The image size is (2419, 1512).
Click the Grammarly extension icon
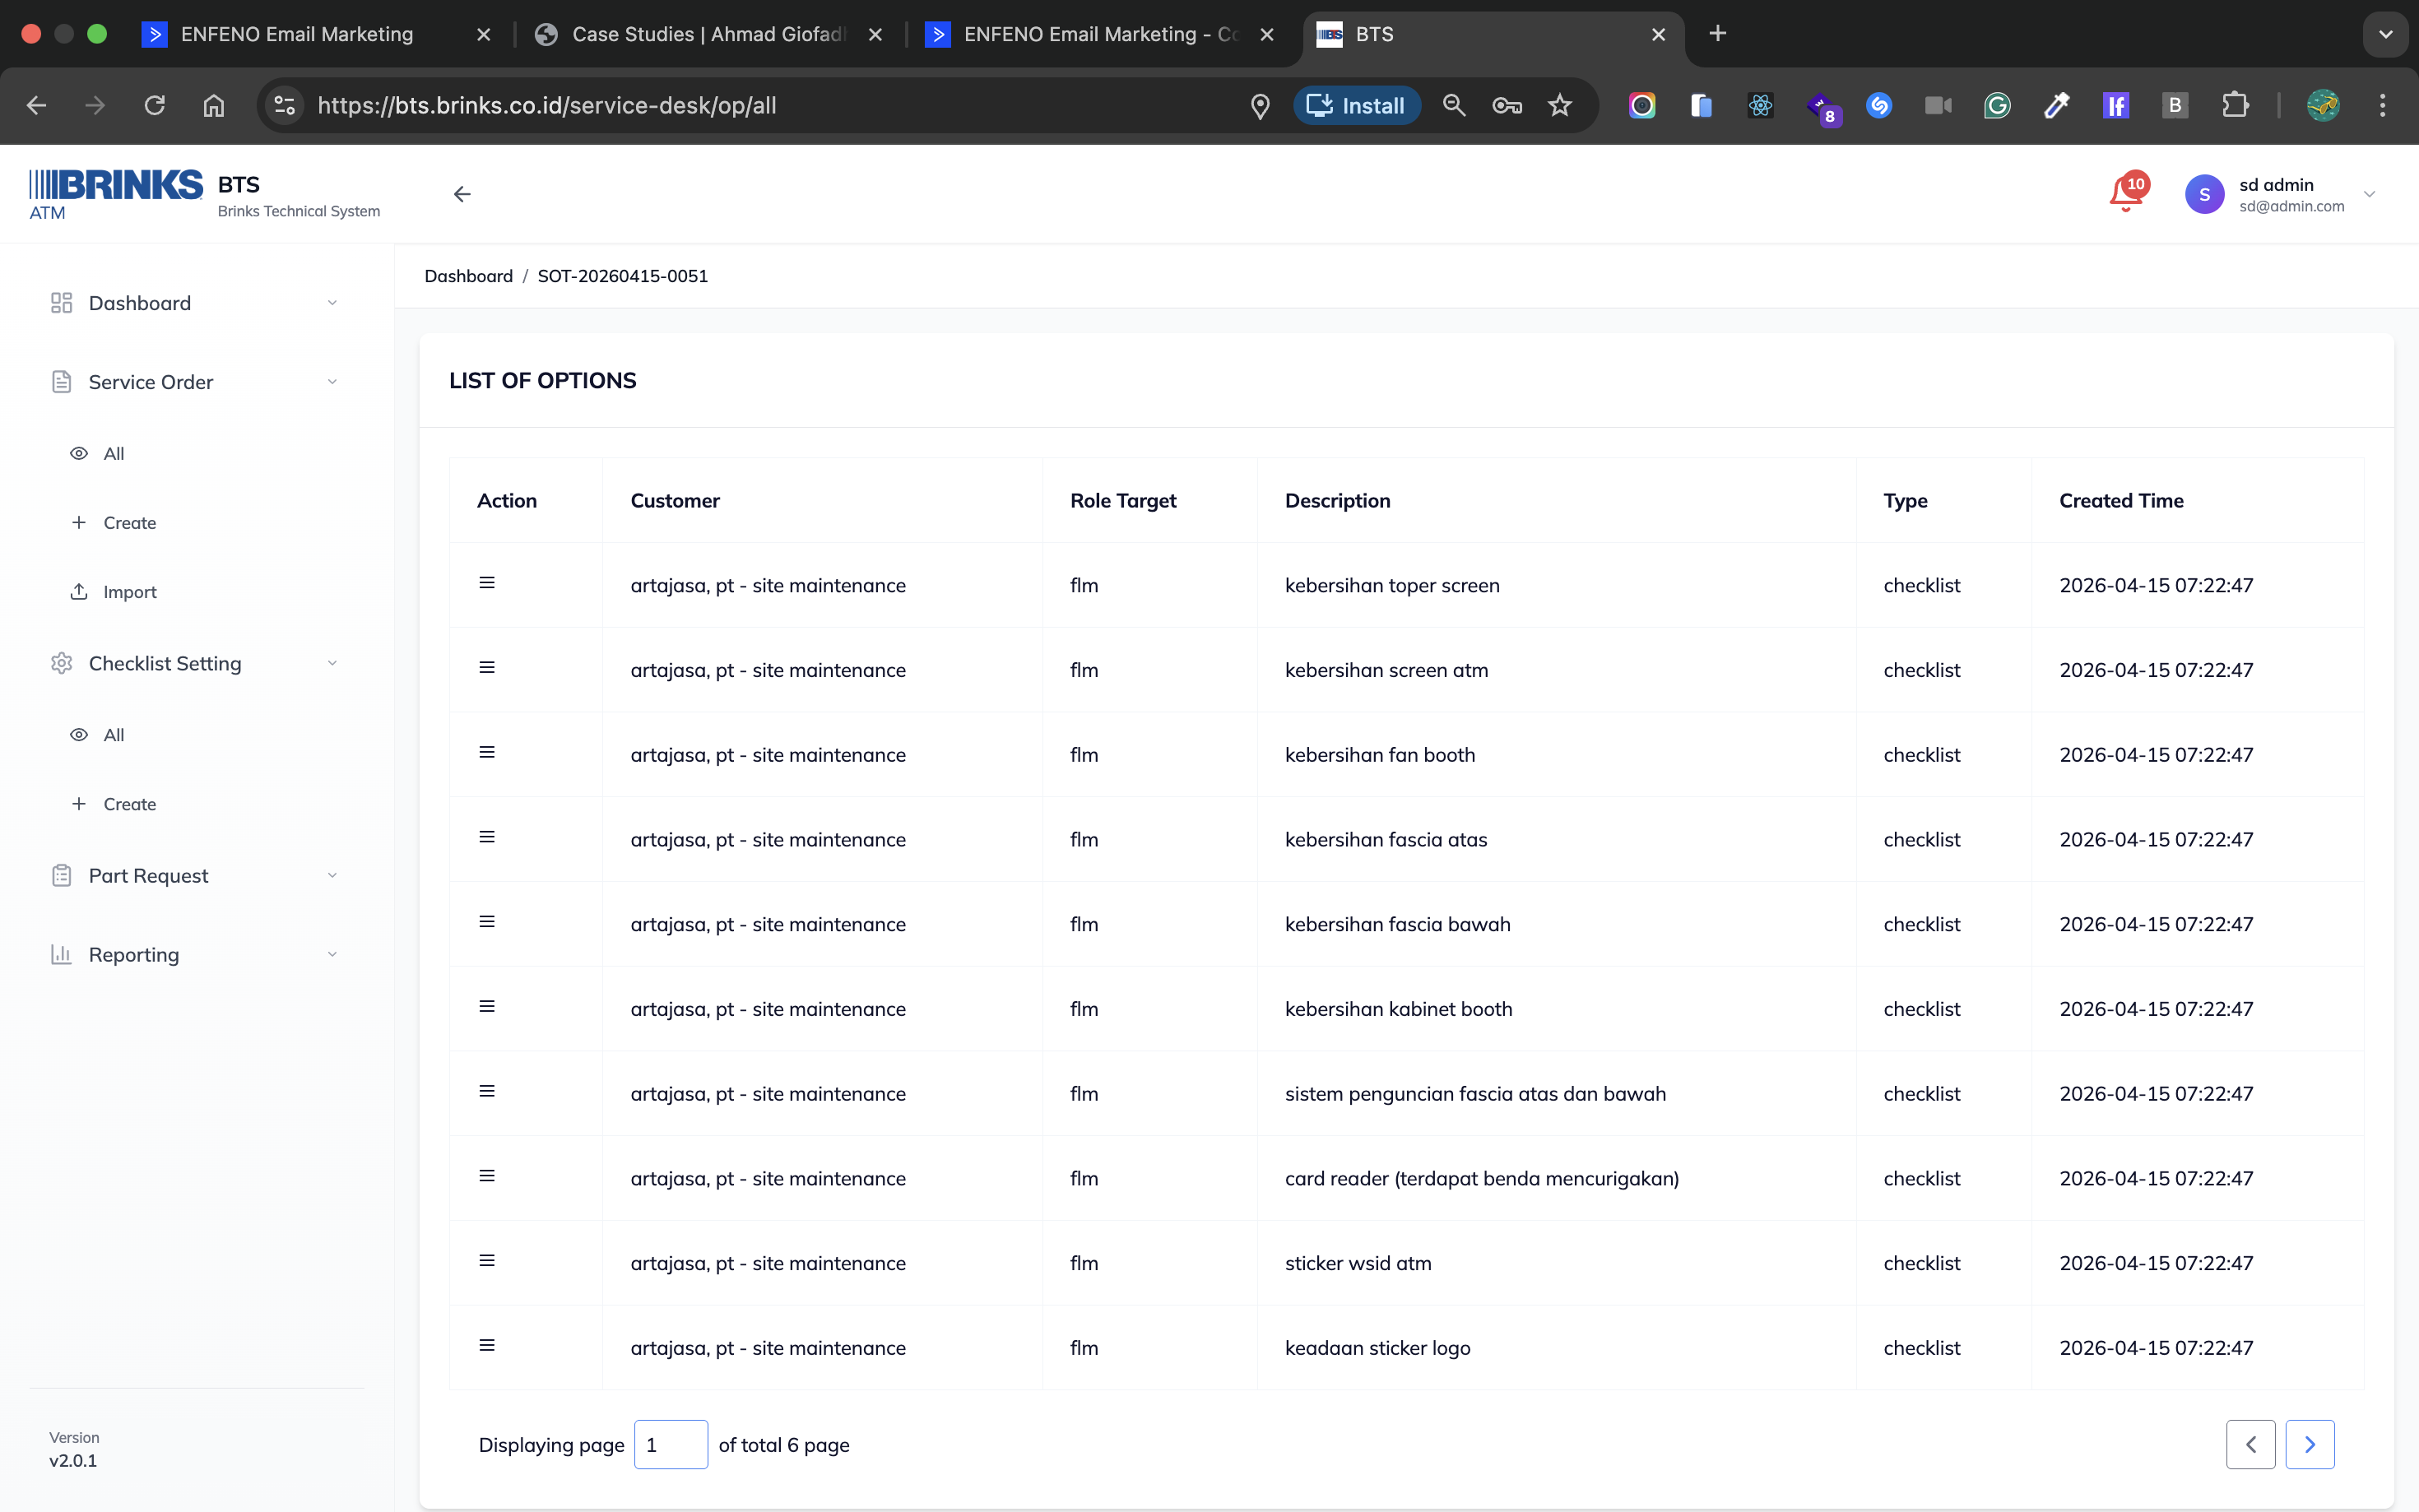coord(1997,106)
